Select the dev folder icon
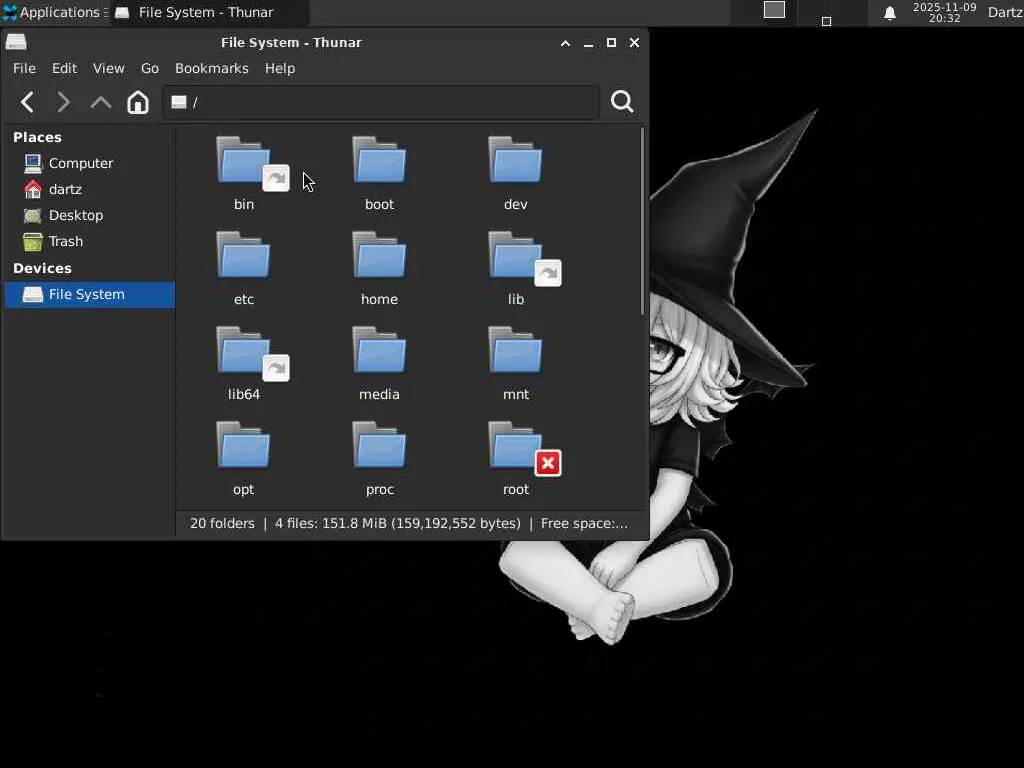 (x=515, y=160)
